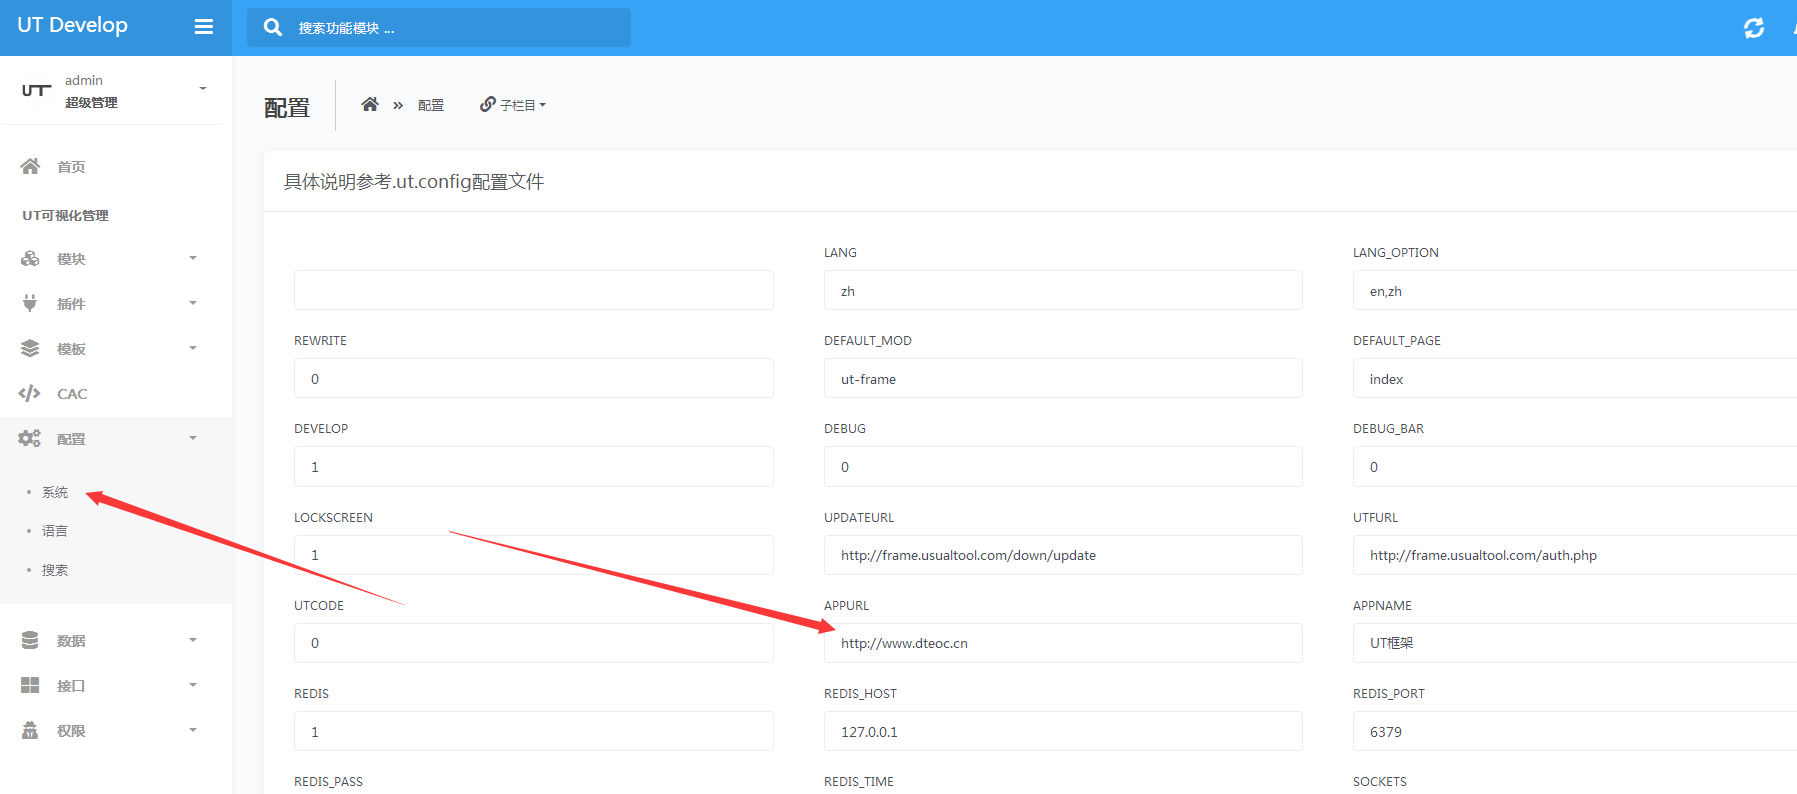Open the 子栏目 dropdown

click(513, 105)
